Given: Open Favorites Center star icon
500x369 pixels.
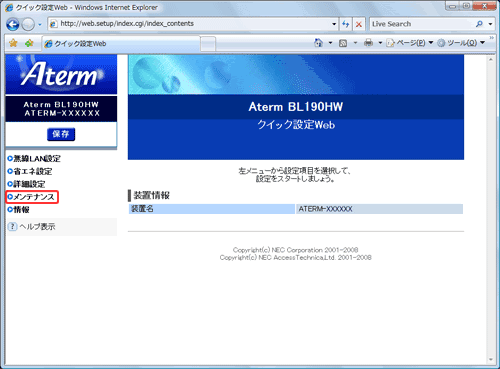Looking at the screenshot, I should [13, 43].
